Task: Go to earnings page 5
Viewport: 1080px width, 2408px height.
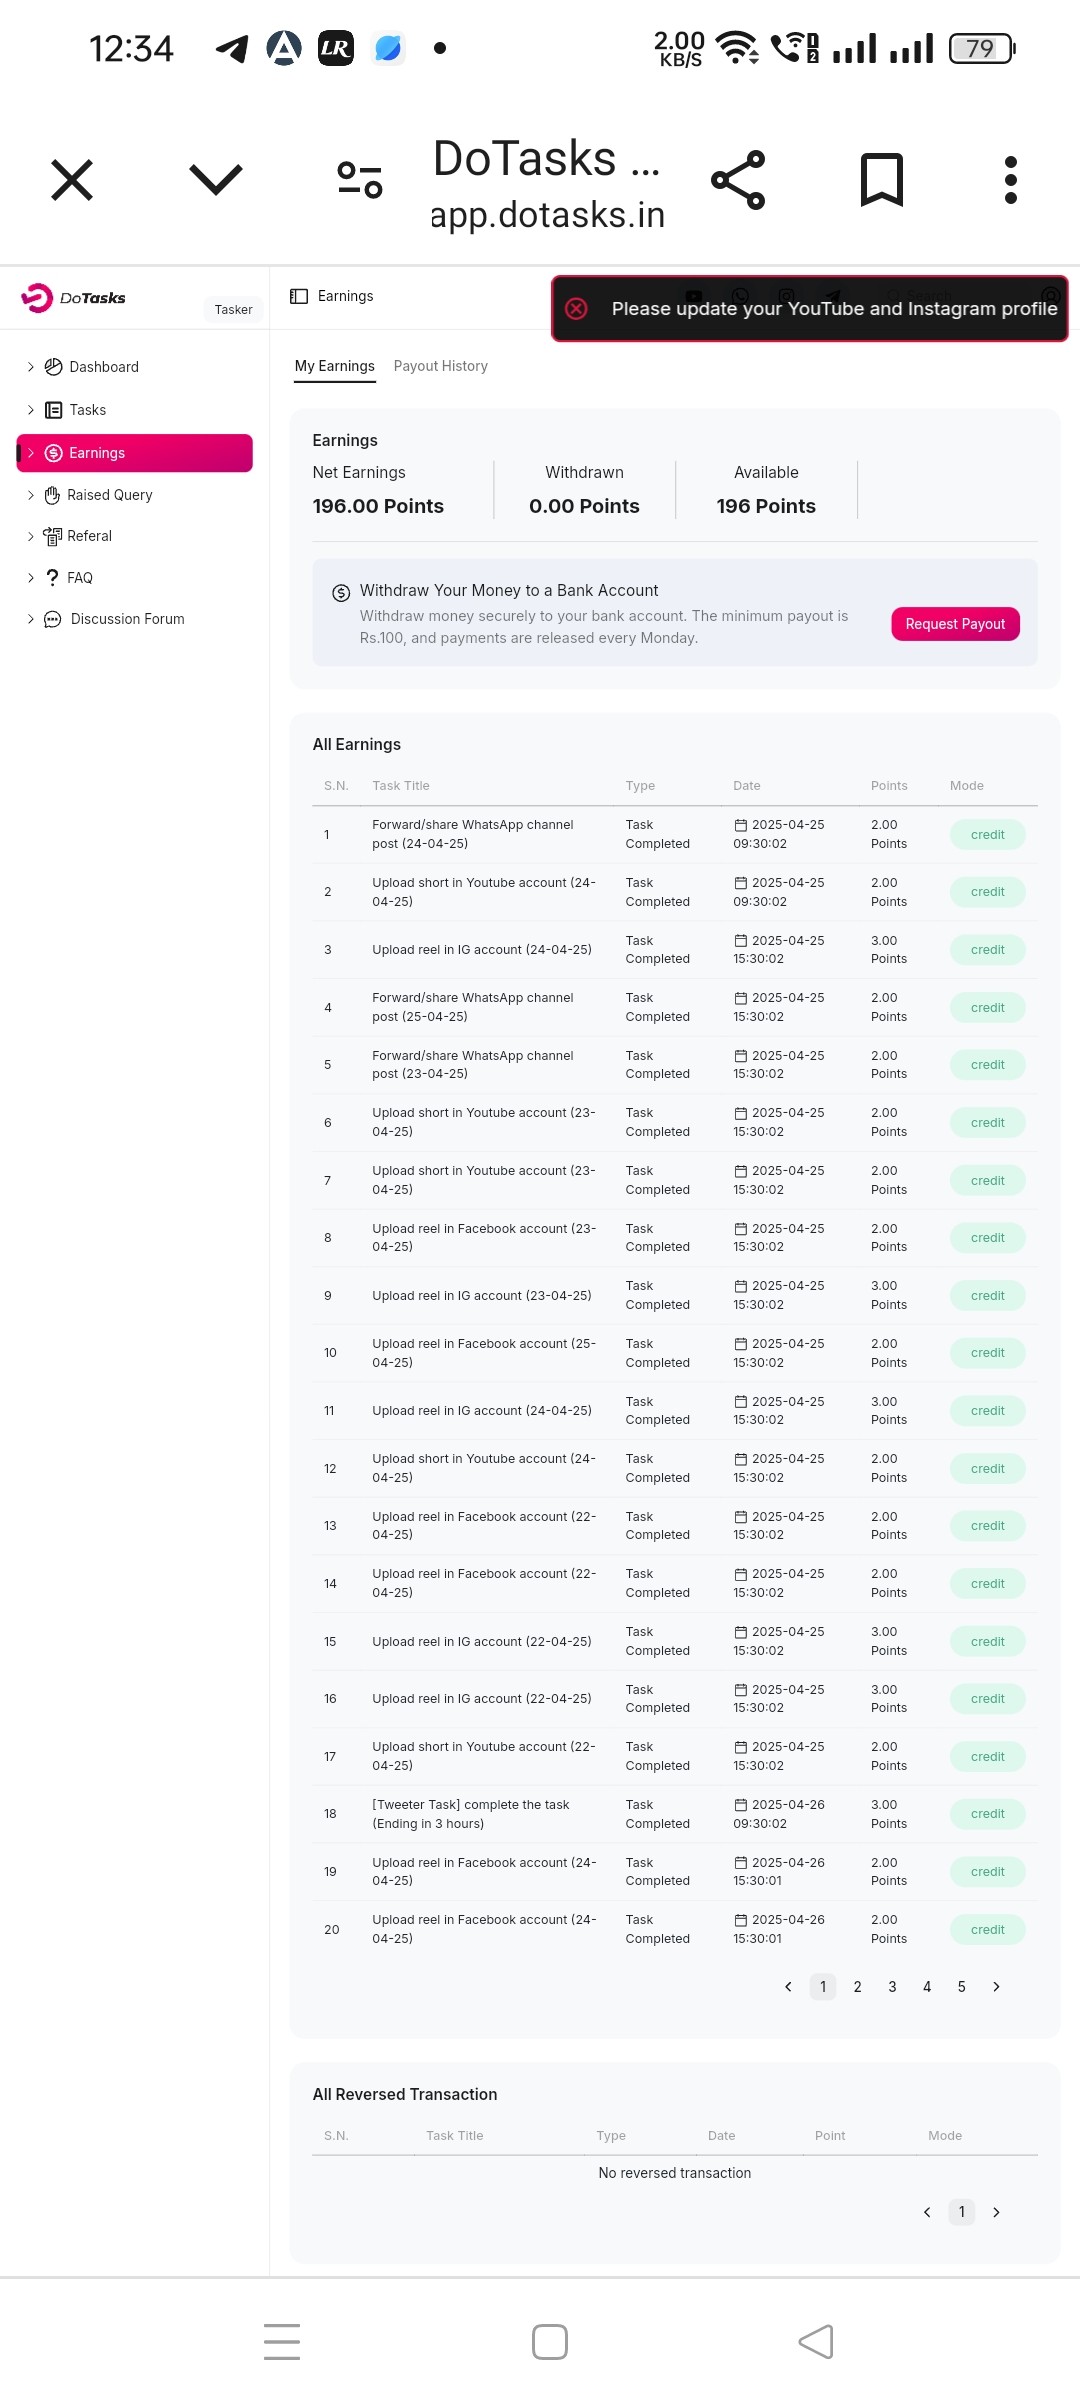Action: point(961,1987)
